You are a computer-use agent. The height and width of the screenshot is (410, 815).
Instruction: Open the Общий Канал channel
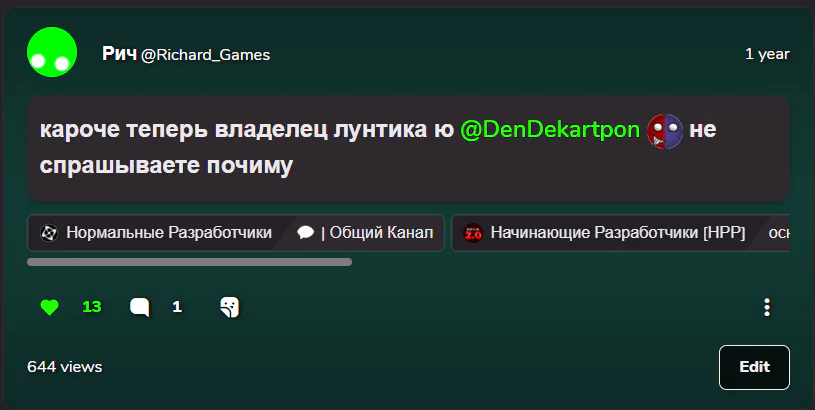point(377,233)
